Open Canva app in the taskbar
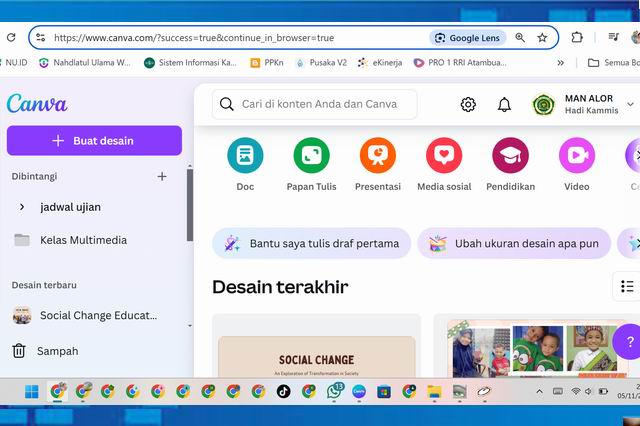640x426 pixels. [x=359, y=391]
